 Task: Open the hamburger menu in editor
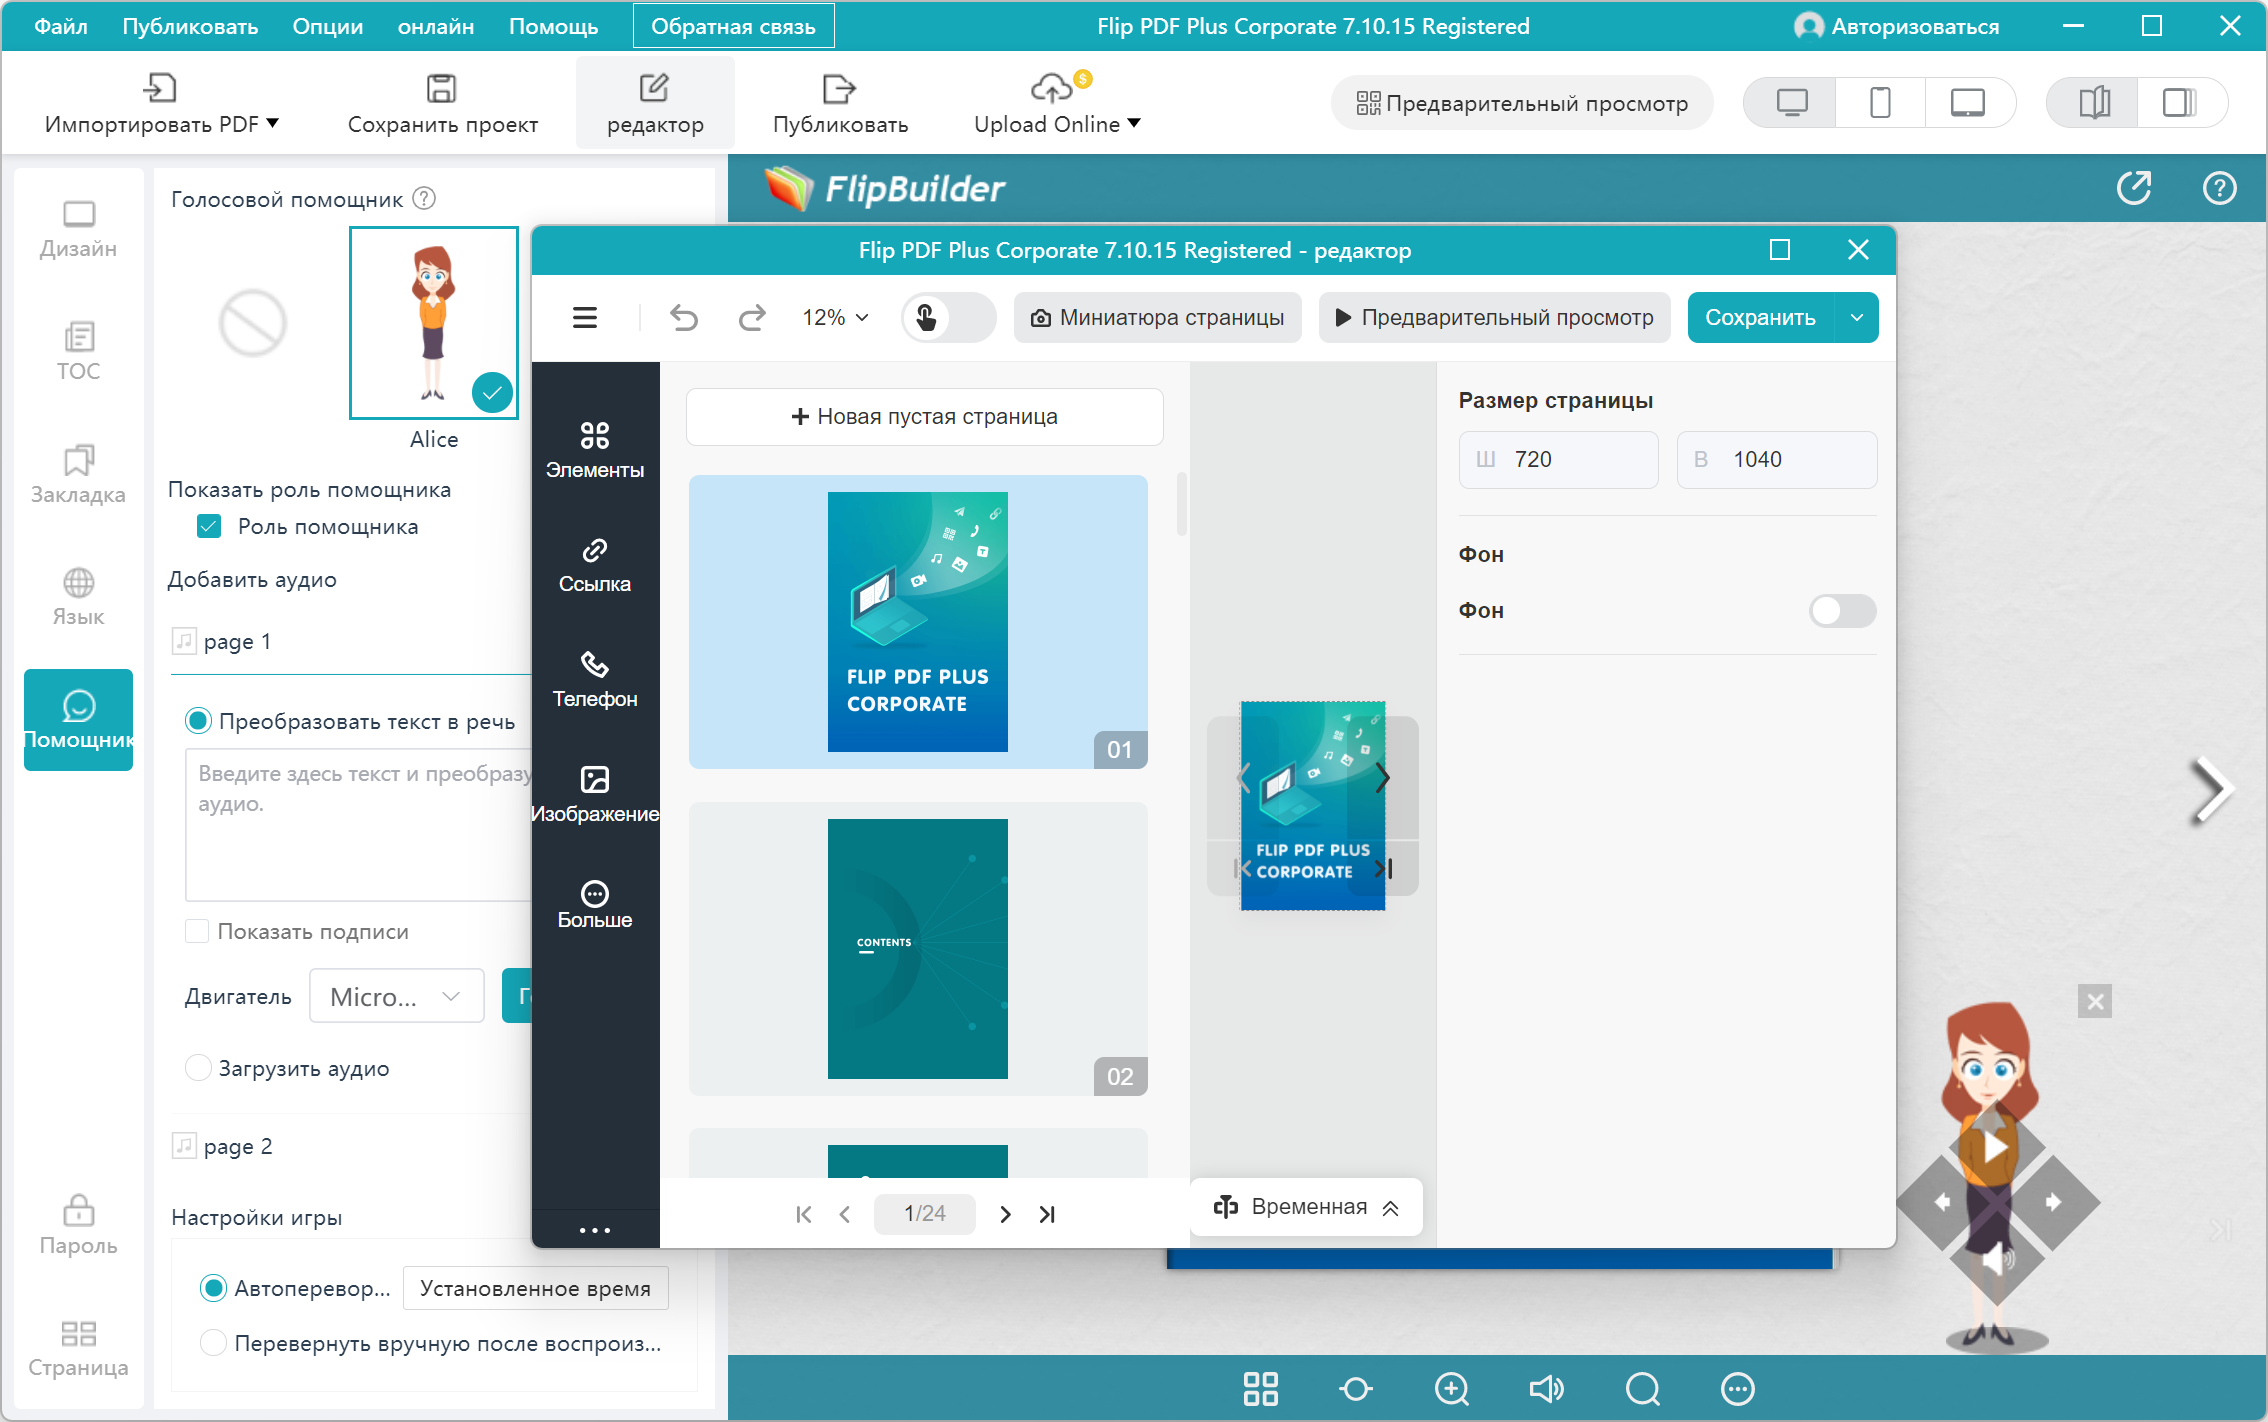pos(585,318)
